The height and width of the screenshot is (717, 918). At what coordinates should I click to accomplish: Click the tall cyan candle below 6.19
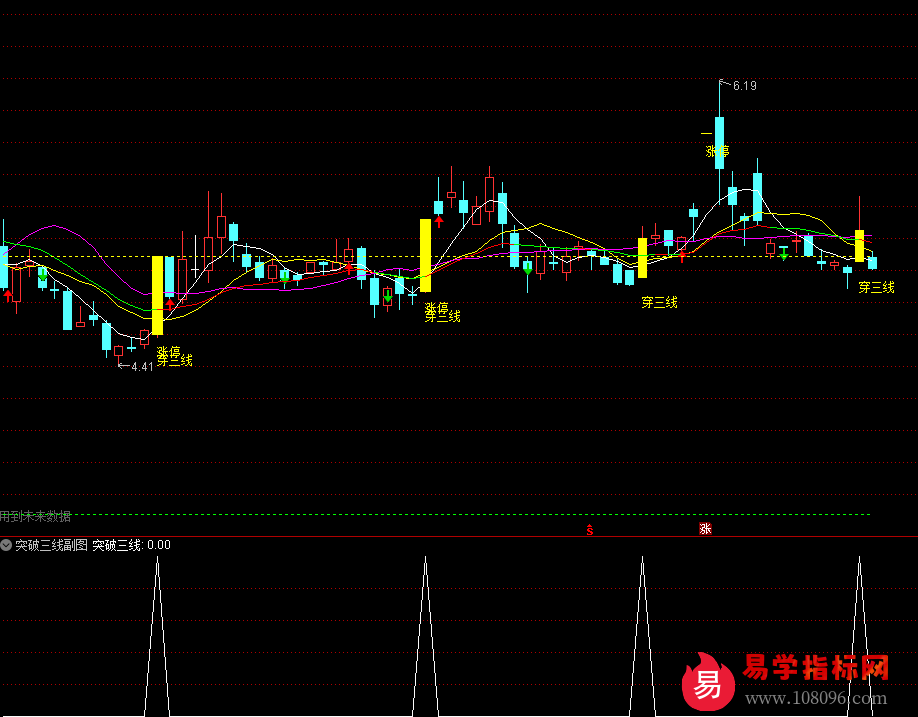(x=719, y=142)
